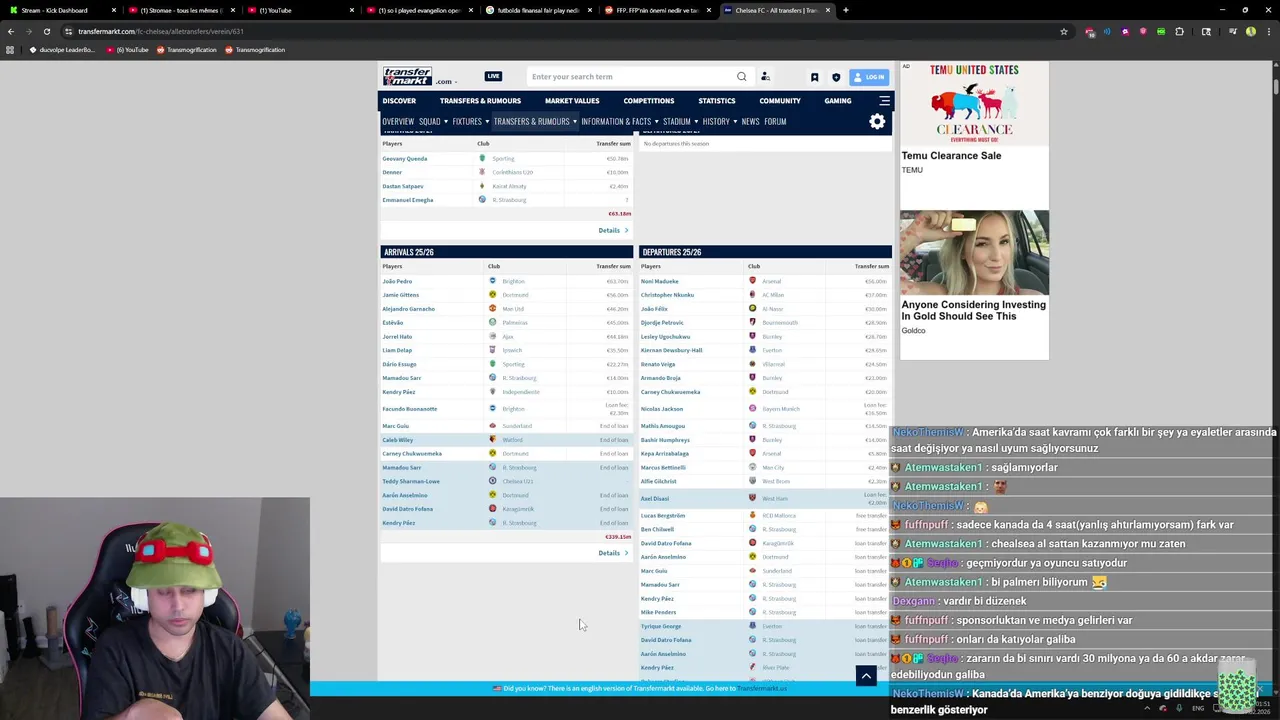Click Everton crest next to Kiernan Dewsbury-Hall
This screenshot has width=1280, height=720.
tap(753, 350)
